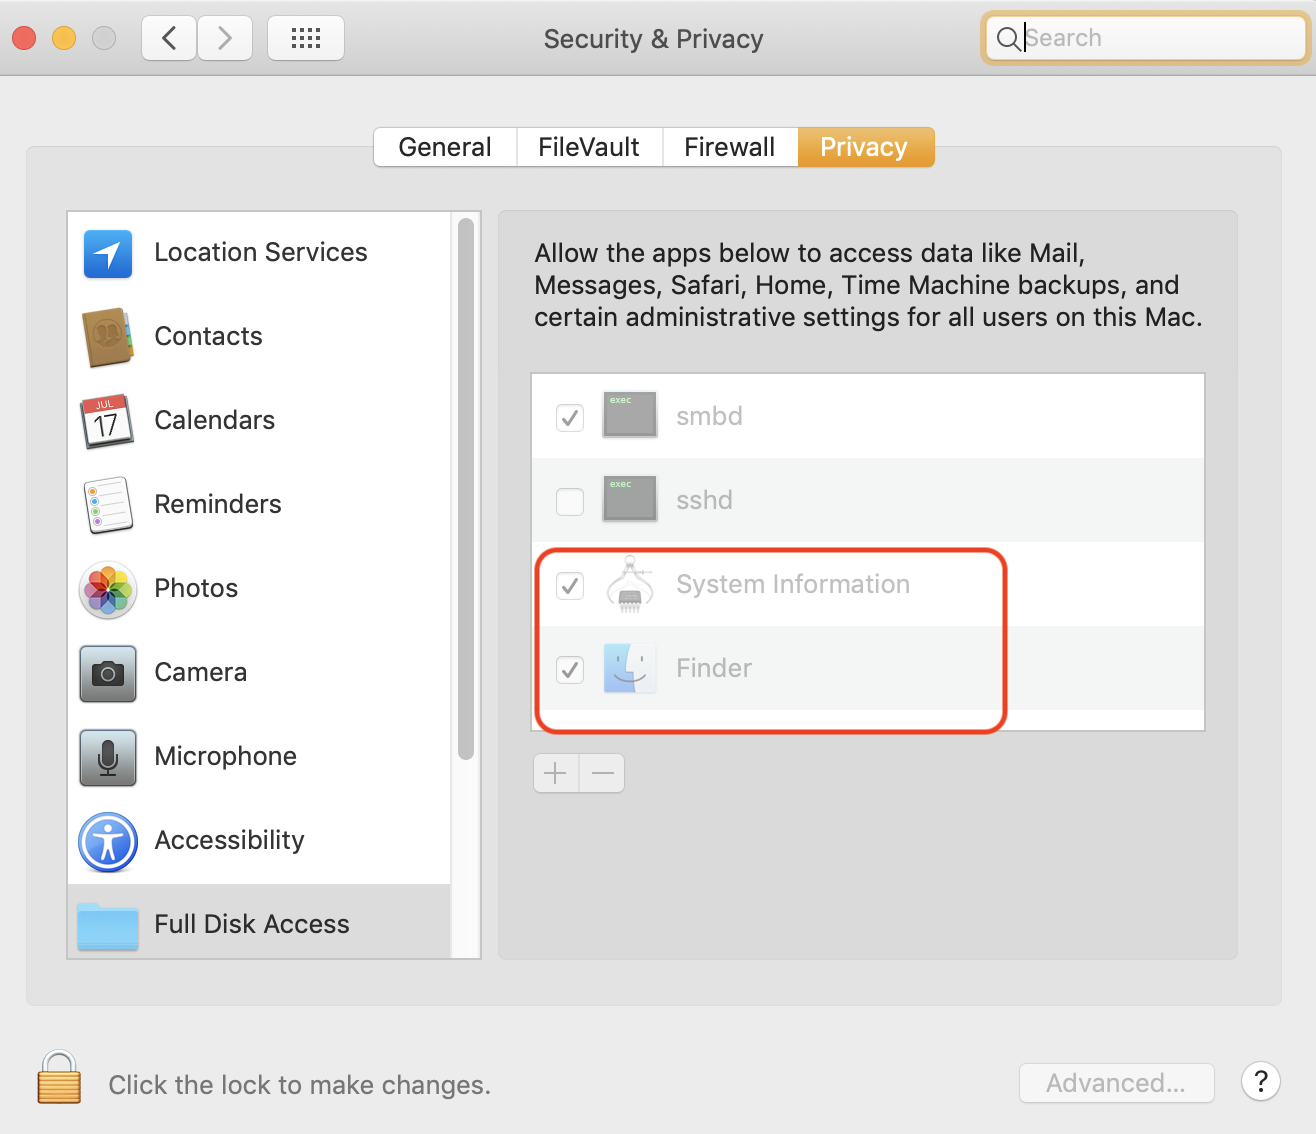The width and height of the screenshot is (1316, 1134).
Task: Click the Calendars icon in the sidebar
Action: click(x=107, y=422)
